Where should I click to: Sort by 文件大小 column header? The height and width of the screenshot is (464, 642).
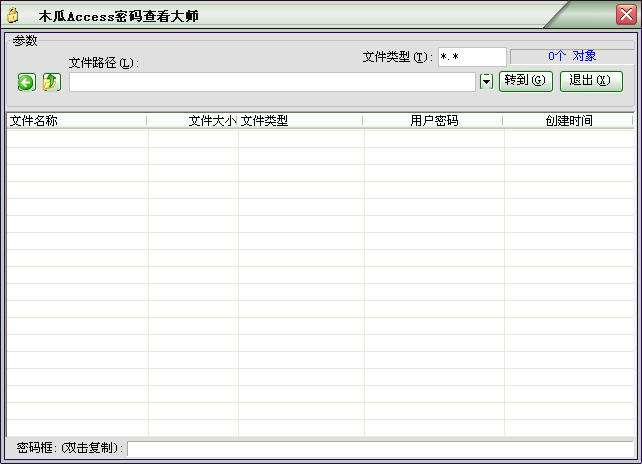192,121
